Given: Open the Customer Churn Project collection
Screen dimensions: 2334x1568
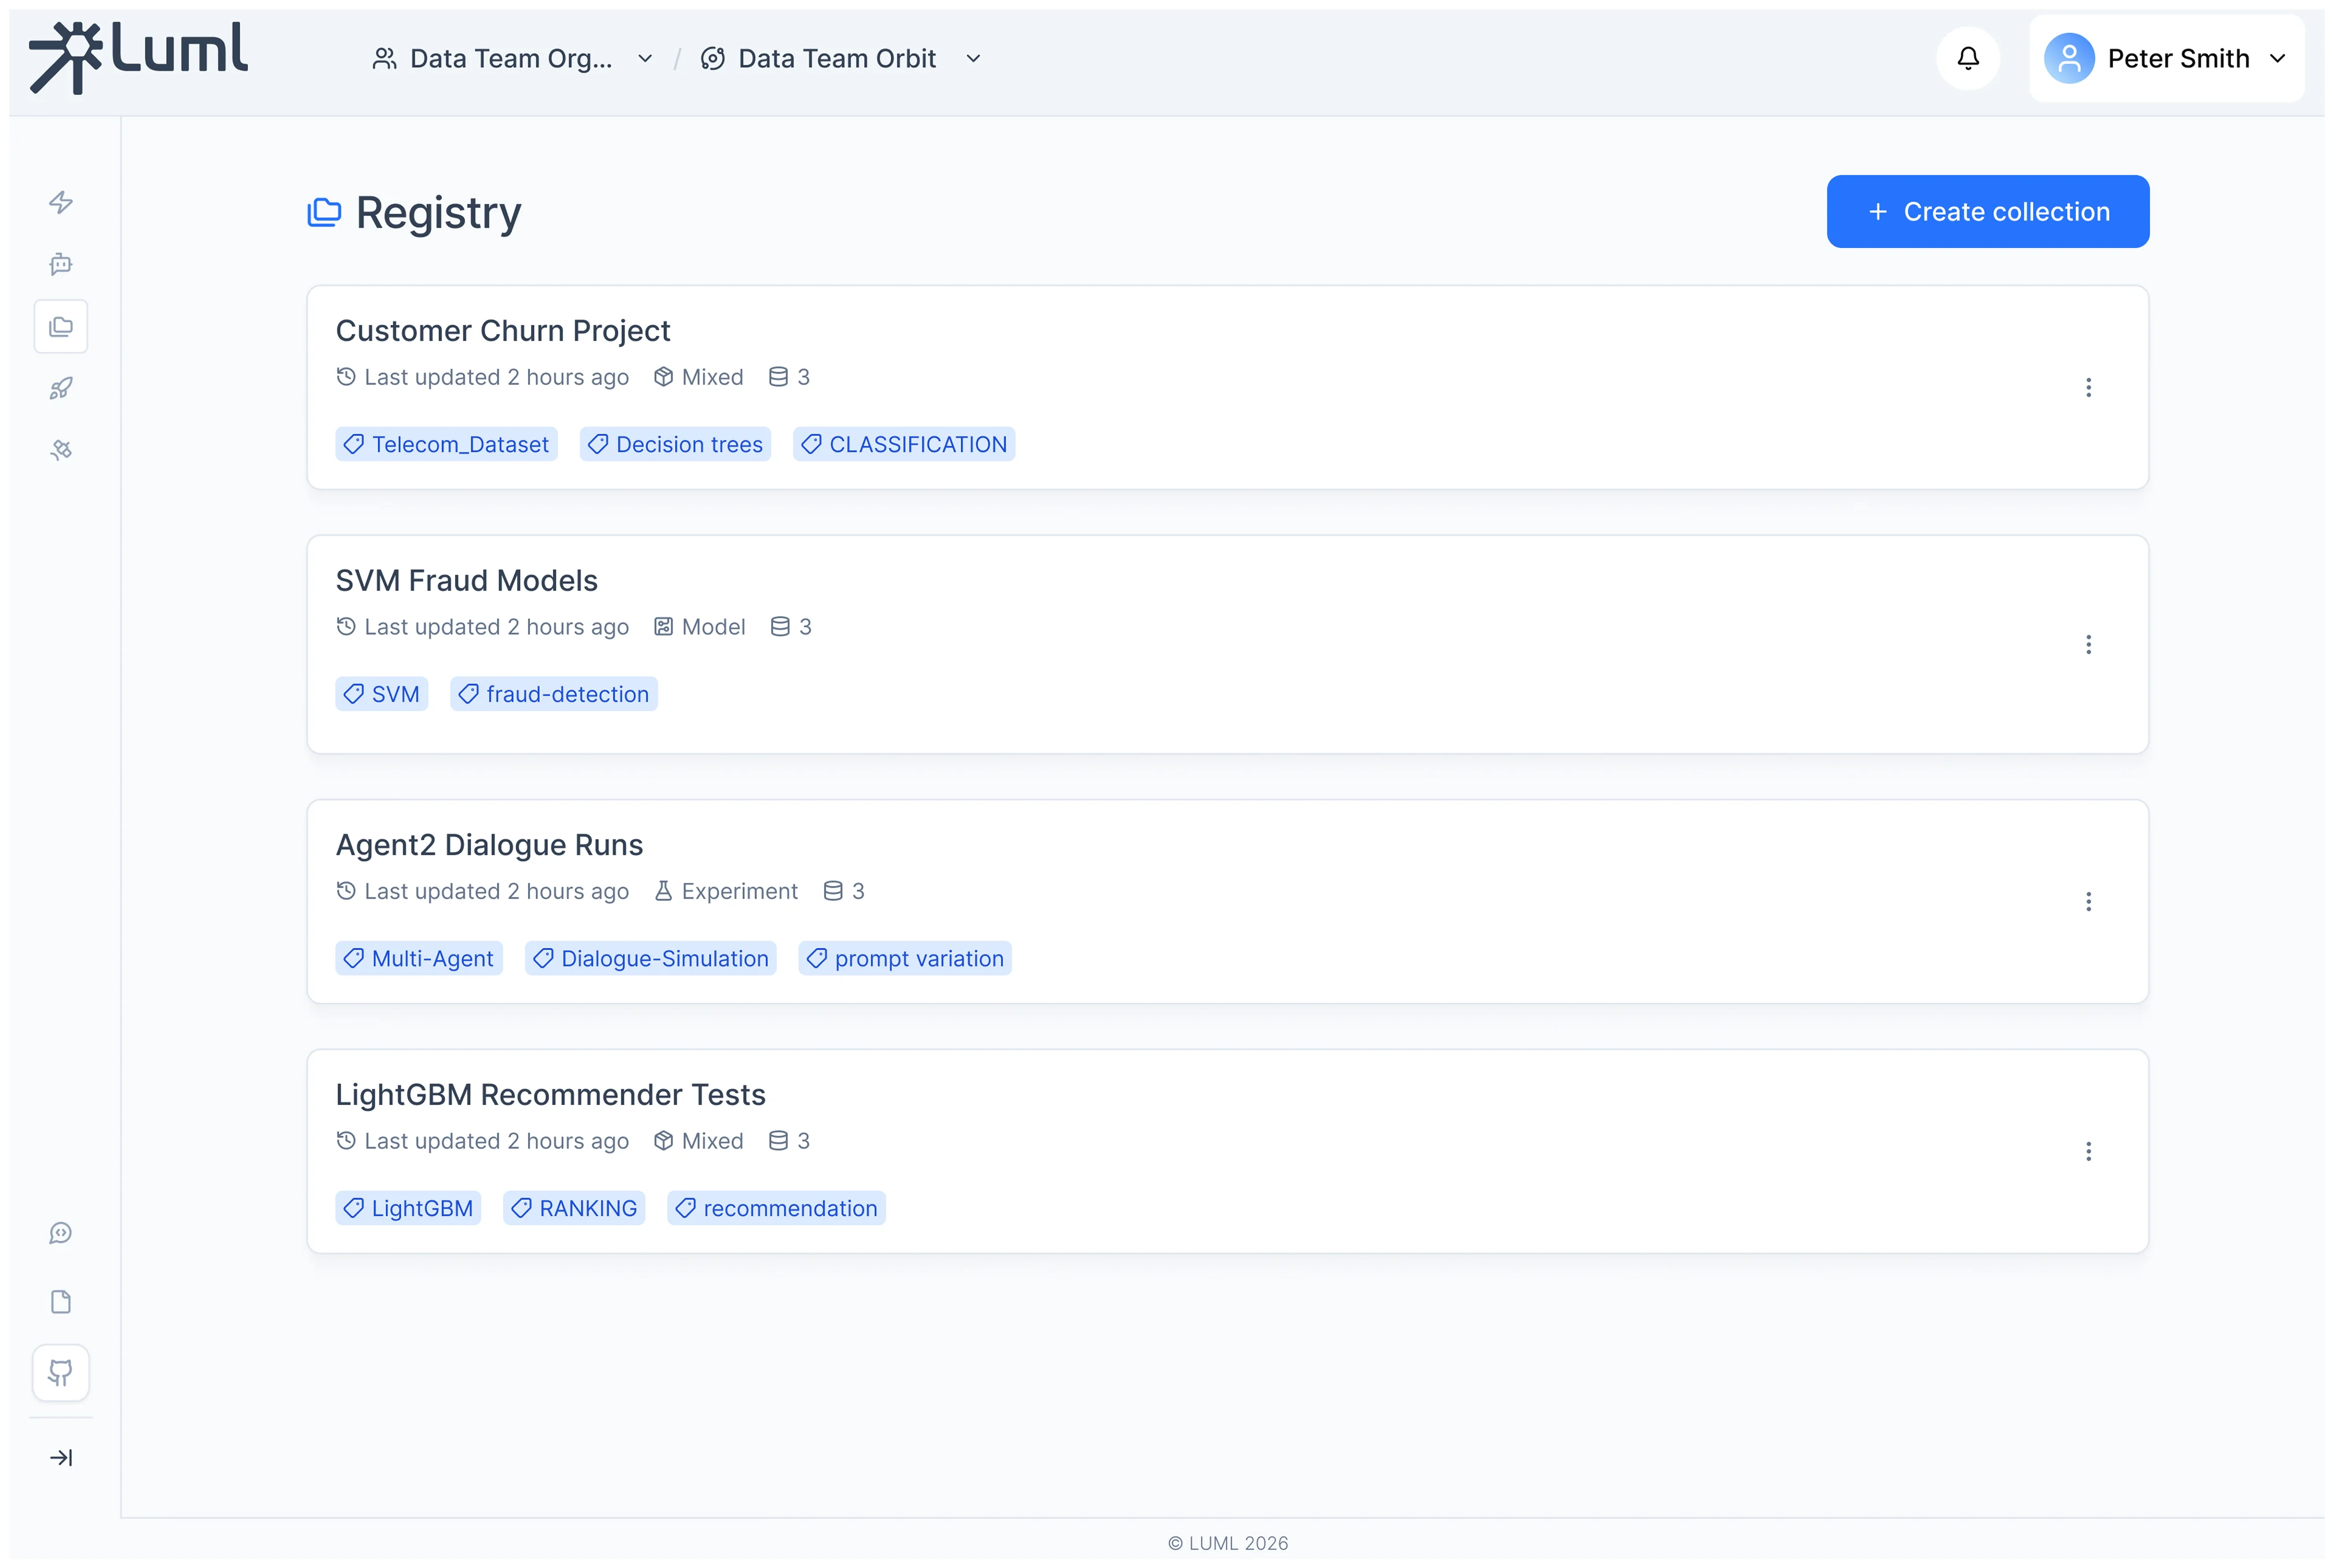Looking at the screenshot, I should (x=503, y=330).
